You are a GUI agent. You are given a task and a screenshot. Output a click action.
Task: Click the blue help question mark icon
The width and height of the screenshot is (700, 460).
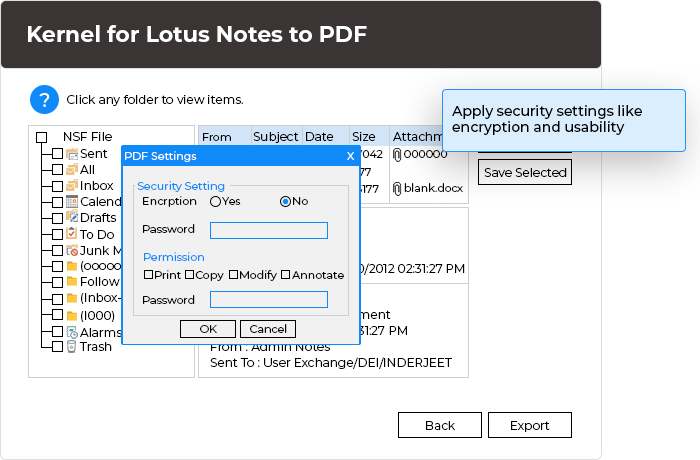(44, 100)
